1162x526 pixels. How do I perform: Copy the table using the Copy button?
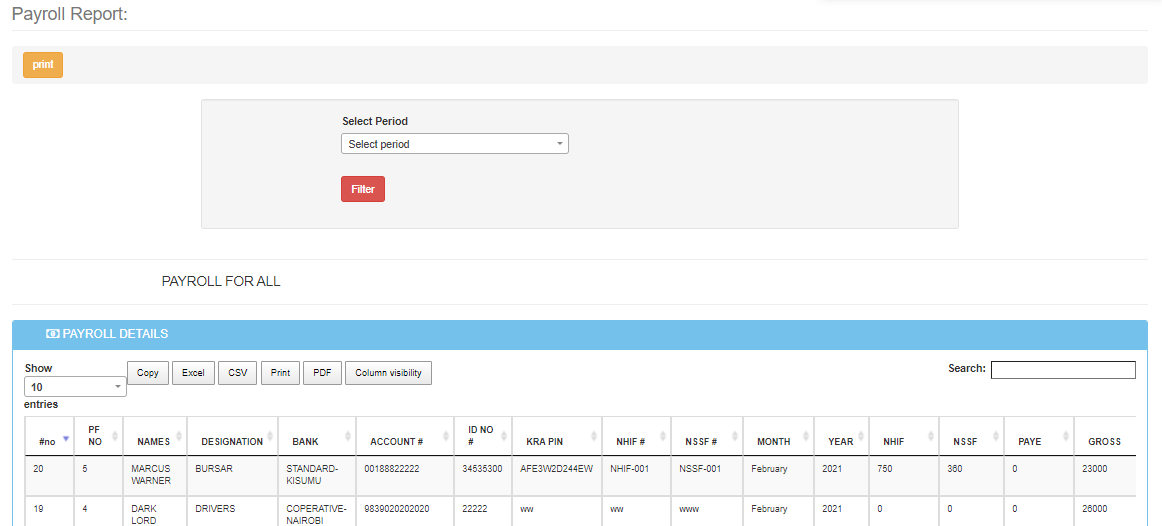tap(148, 373)
